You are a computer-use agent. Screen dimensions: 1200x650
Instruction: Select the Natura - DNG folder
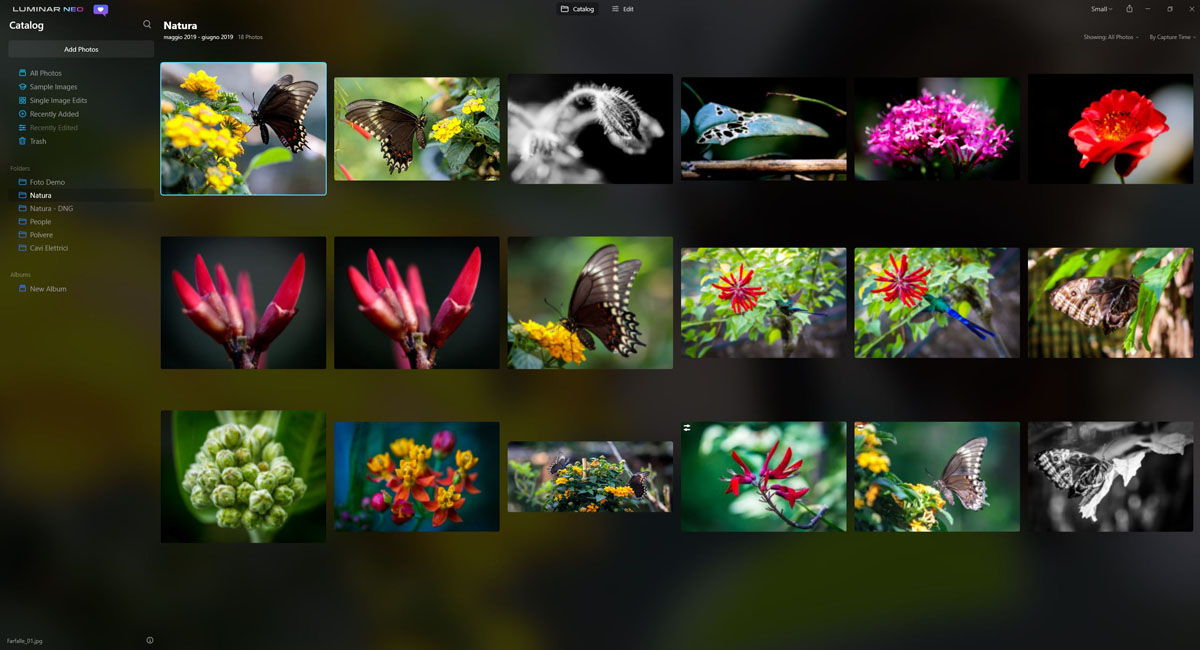[x=51, y=208]
